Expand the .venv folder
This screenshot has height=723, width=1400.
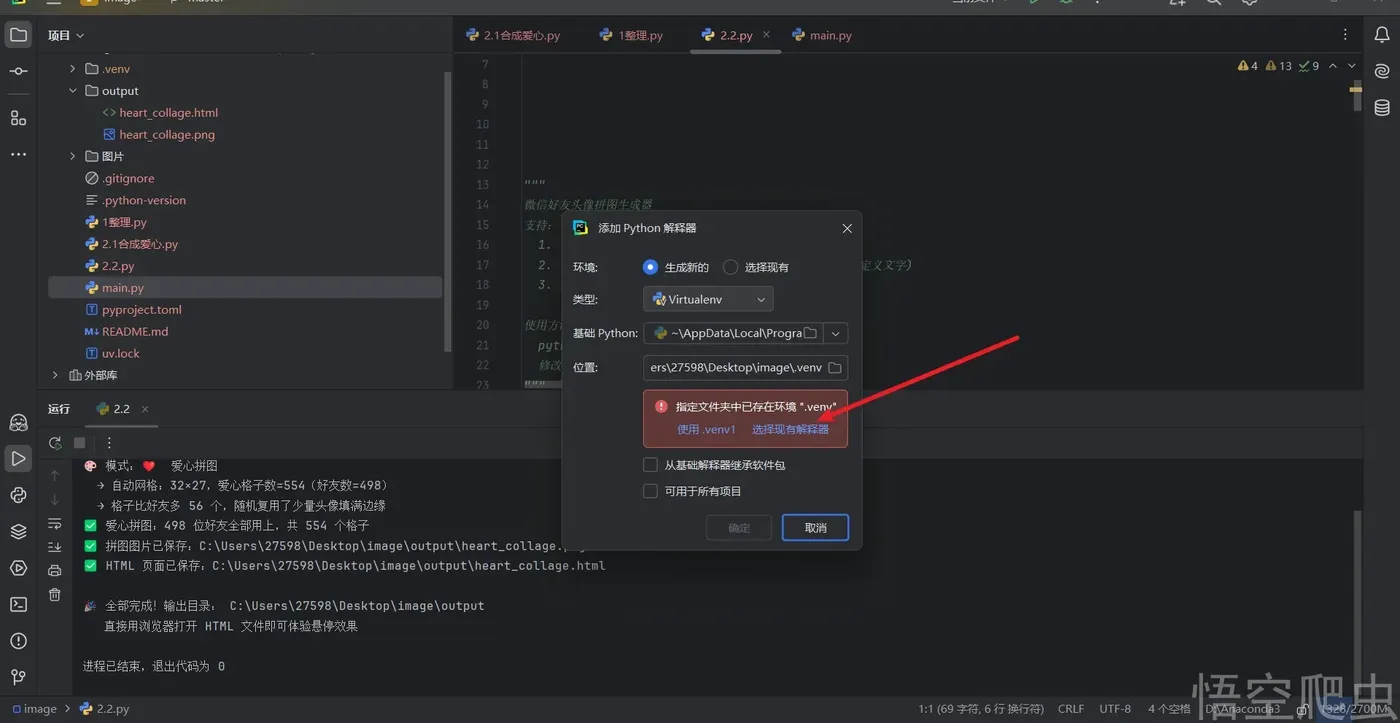click(72, 69)
